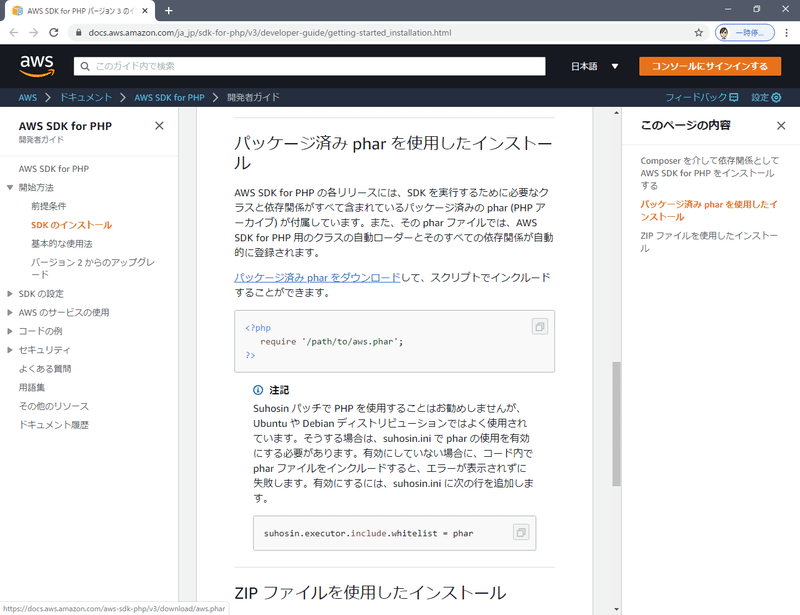The image size is (800, 615).
Task: Click the 注記 info icon
Action: coord(258,390)
